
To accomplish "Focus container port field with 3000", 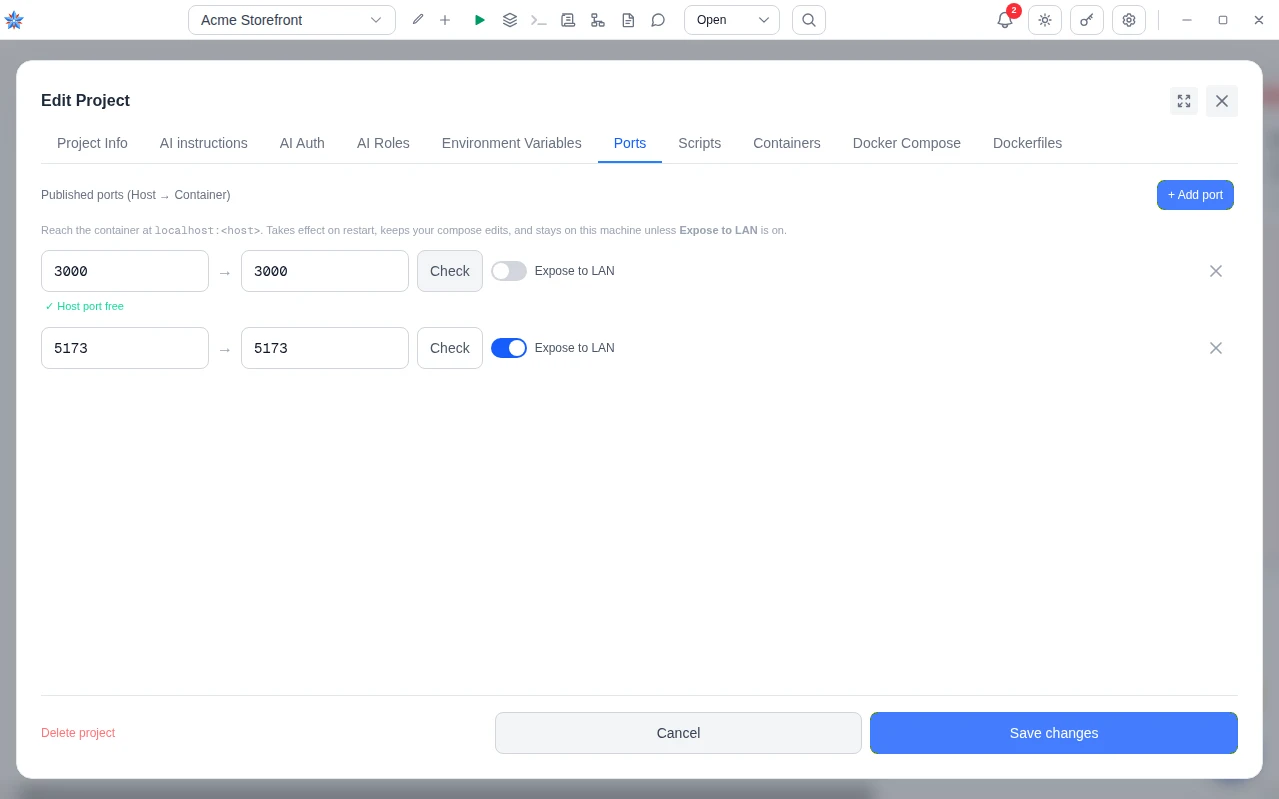I will (325, 271).
